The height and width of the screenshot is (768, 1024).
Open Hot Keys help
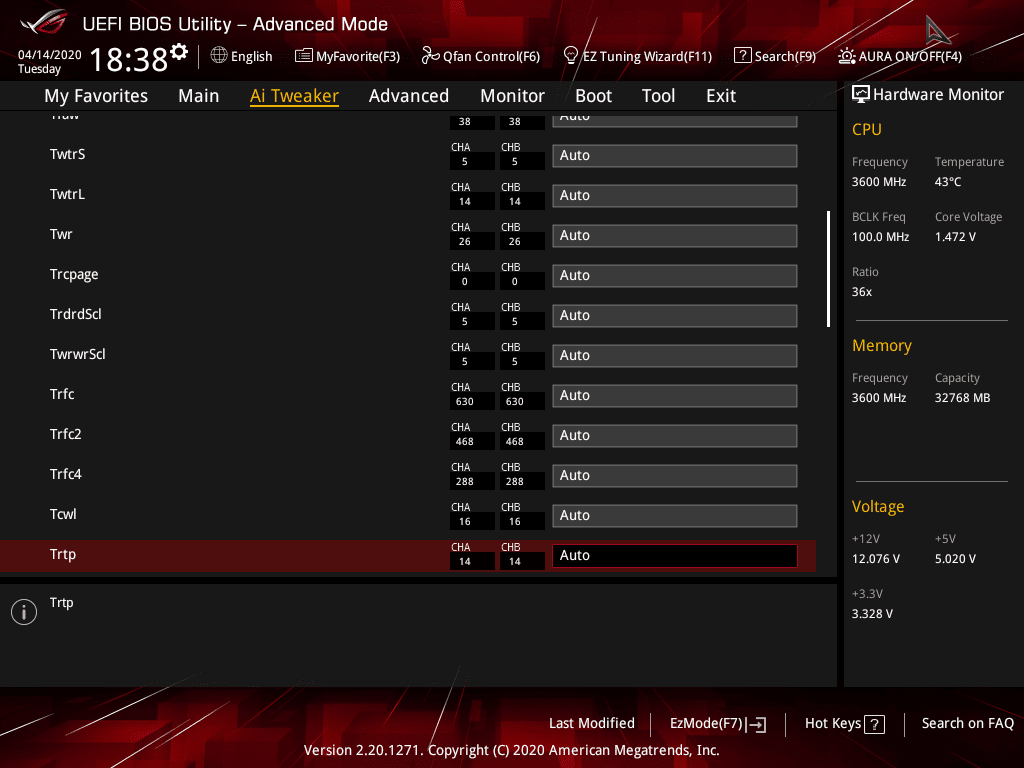click(x=844, y=724)
